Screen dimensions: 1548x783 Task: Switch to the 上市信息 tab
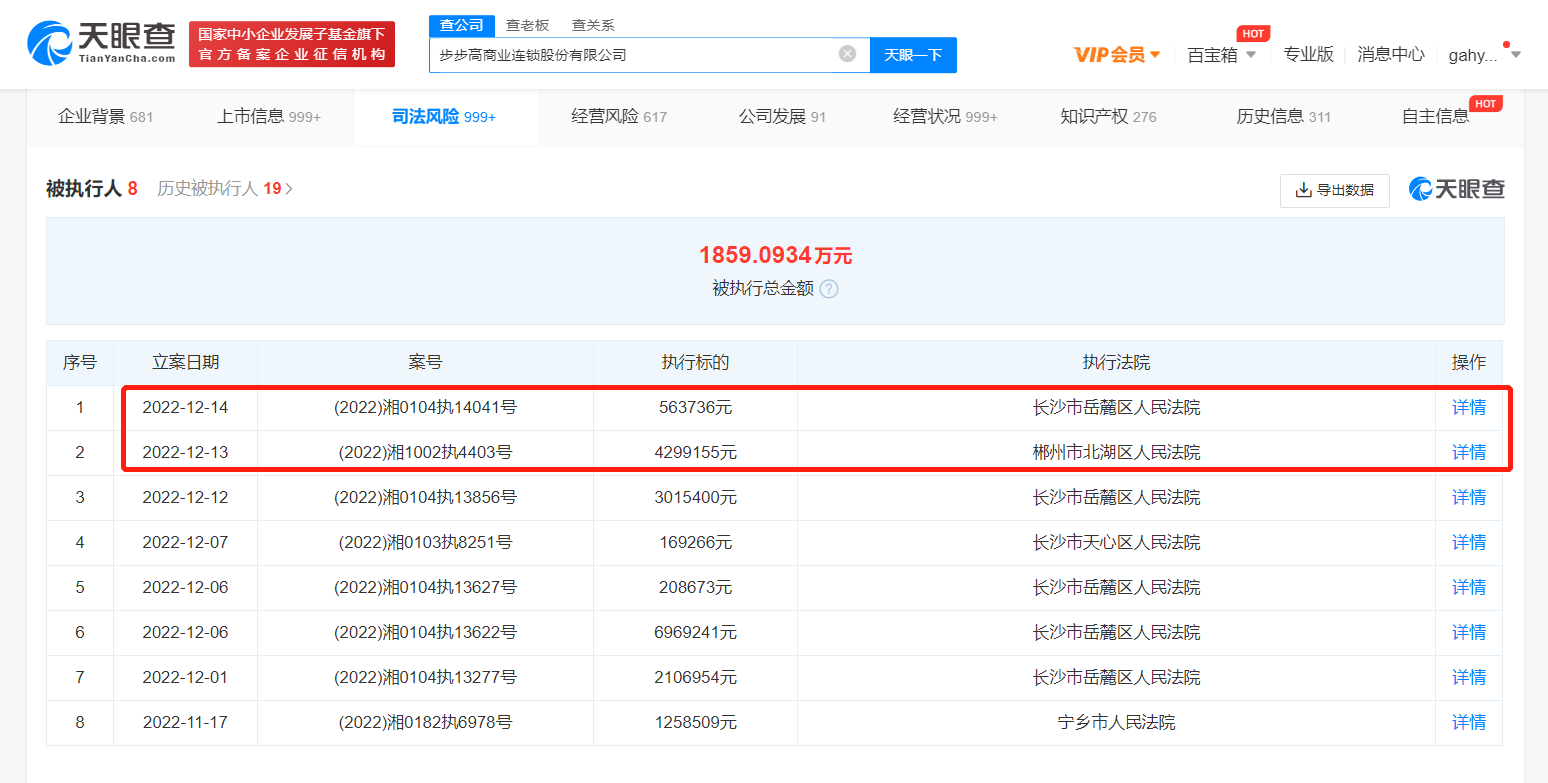pyautogui.click(x=269, y=117)
